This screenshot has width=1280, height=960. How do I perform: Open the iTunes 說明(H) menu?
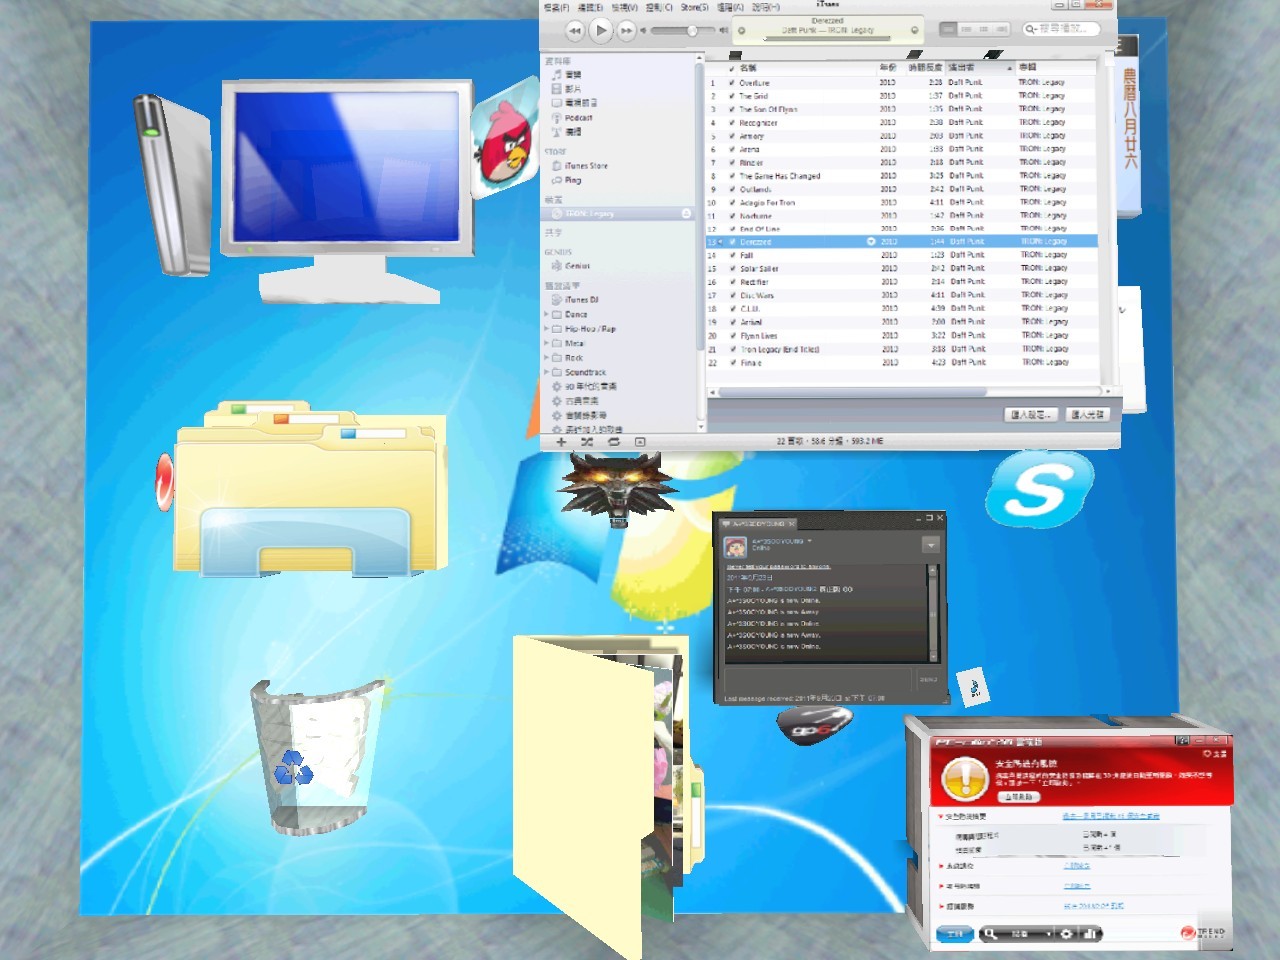pos(766,7)
